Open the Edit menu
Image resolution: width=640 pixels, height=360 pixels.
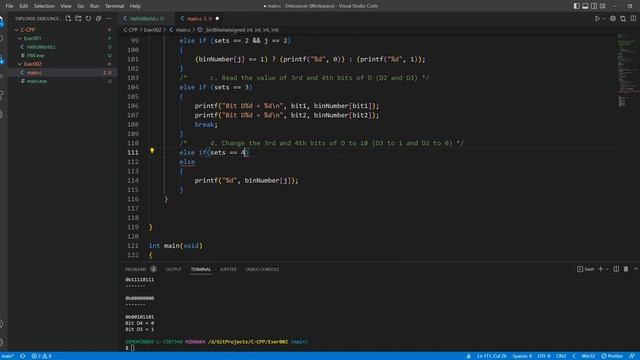(24, 6)
